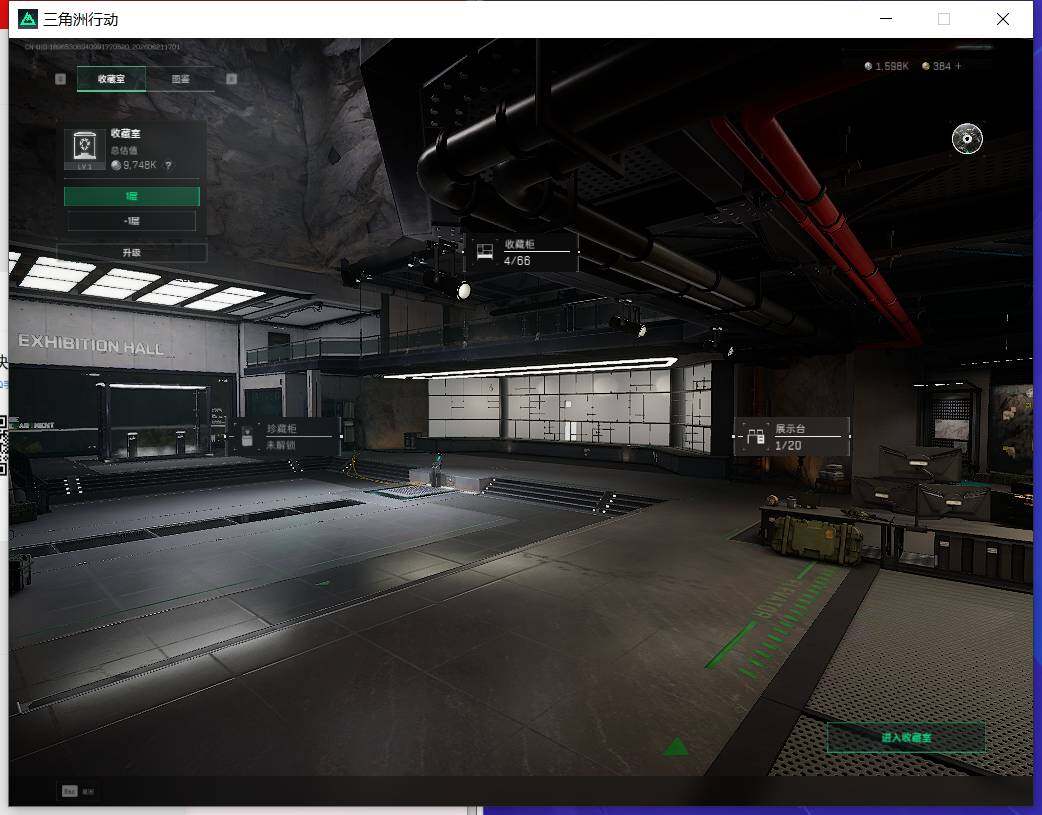The height and width of the screenshot is (815, 1042).
Task: Click the 1,598K currency coin icon
Action: pyautogui.click(x=868, y=66)
